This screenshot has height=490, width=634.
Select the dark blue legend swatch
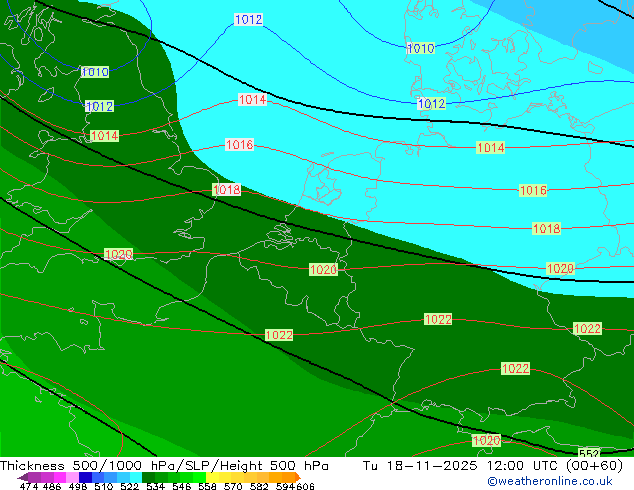[x=85, y=477]
